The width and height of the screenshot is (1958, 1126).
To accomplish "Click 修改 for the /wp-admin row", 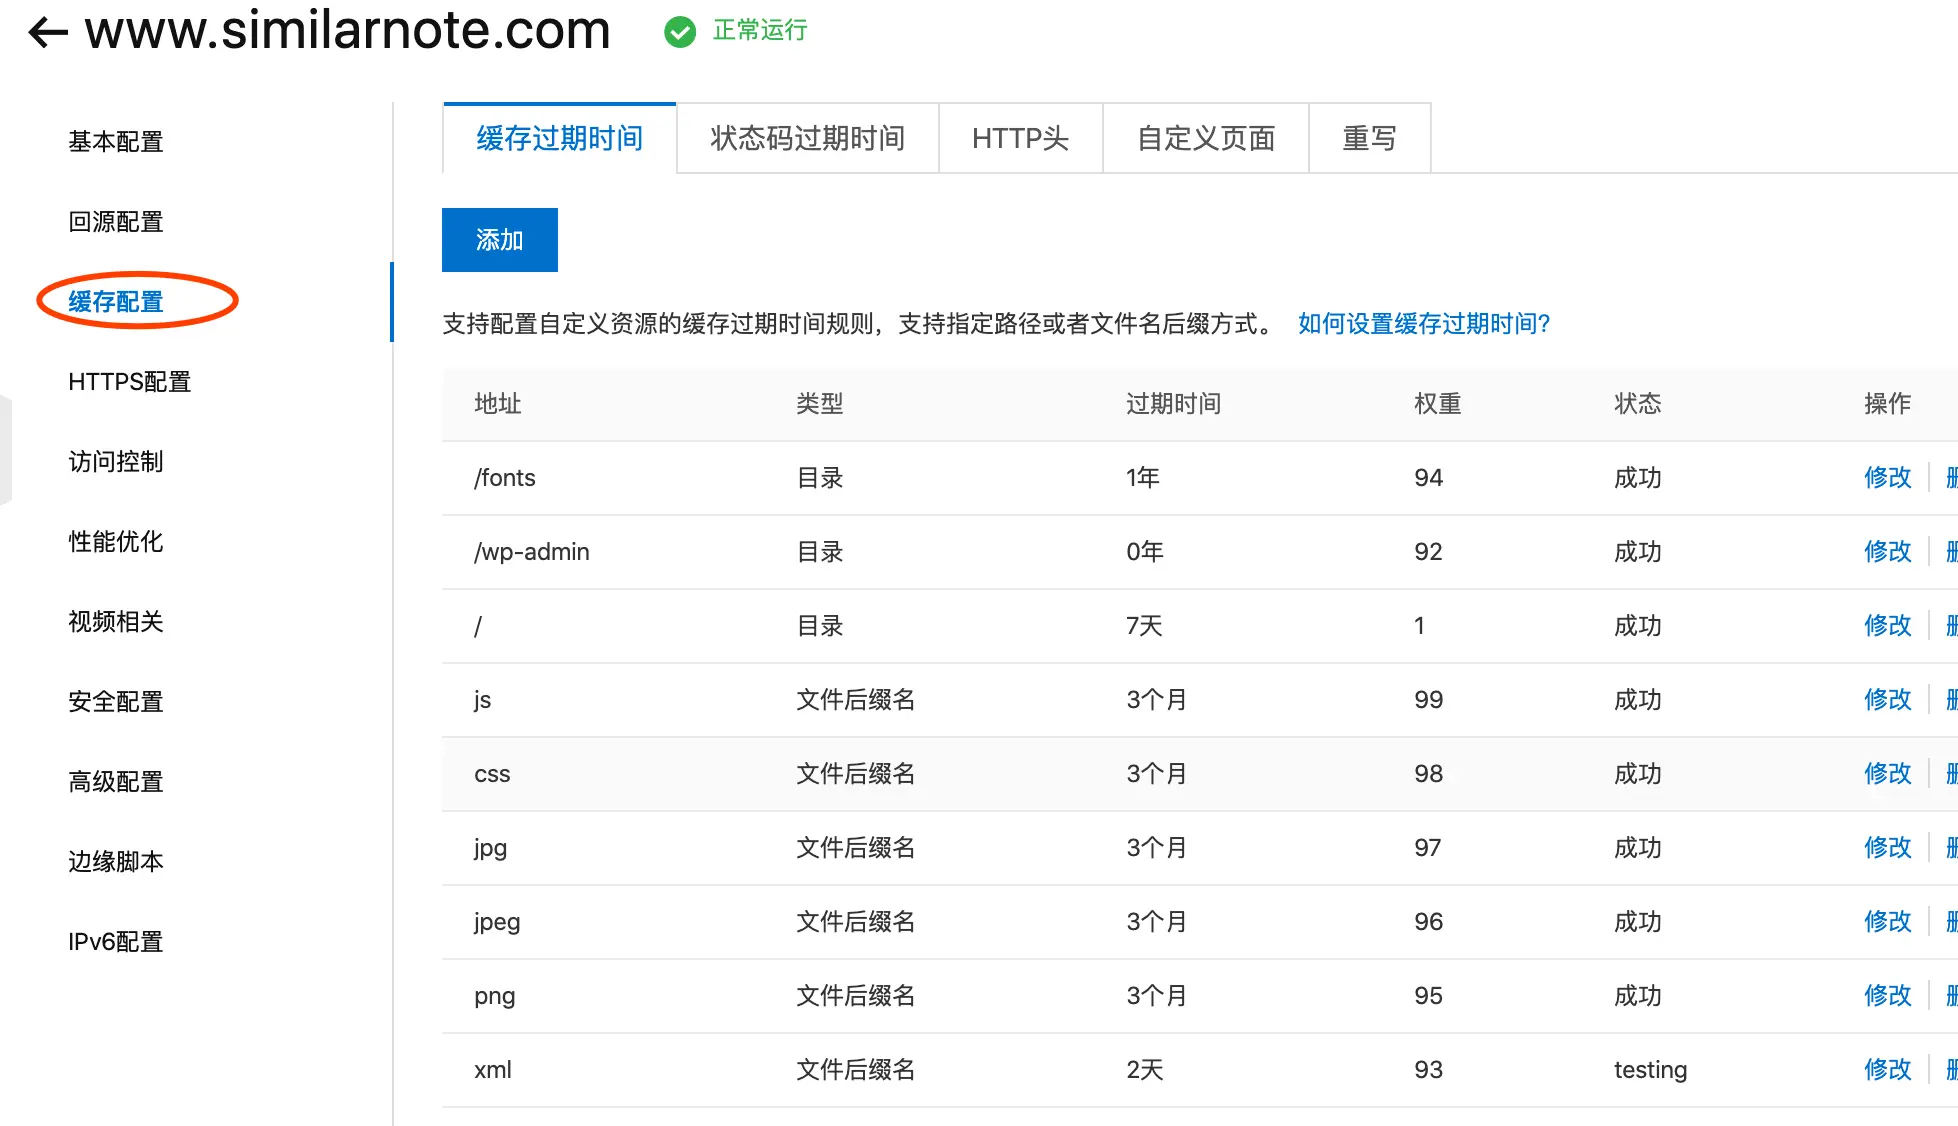I will tap(1887, 552).
